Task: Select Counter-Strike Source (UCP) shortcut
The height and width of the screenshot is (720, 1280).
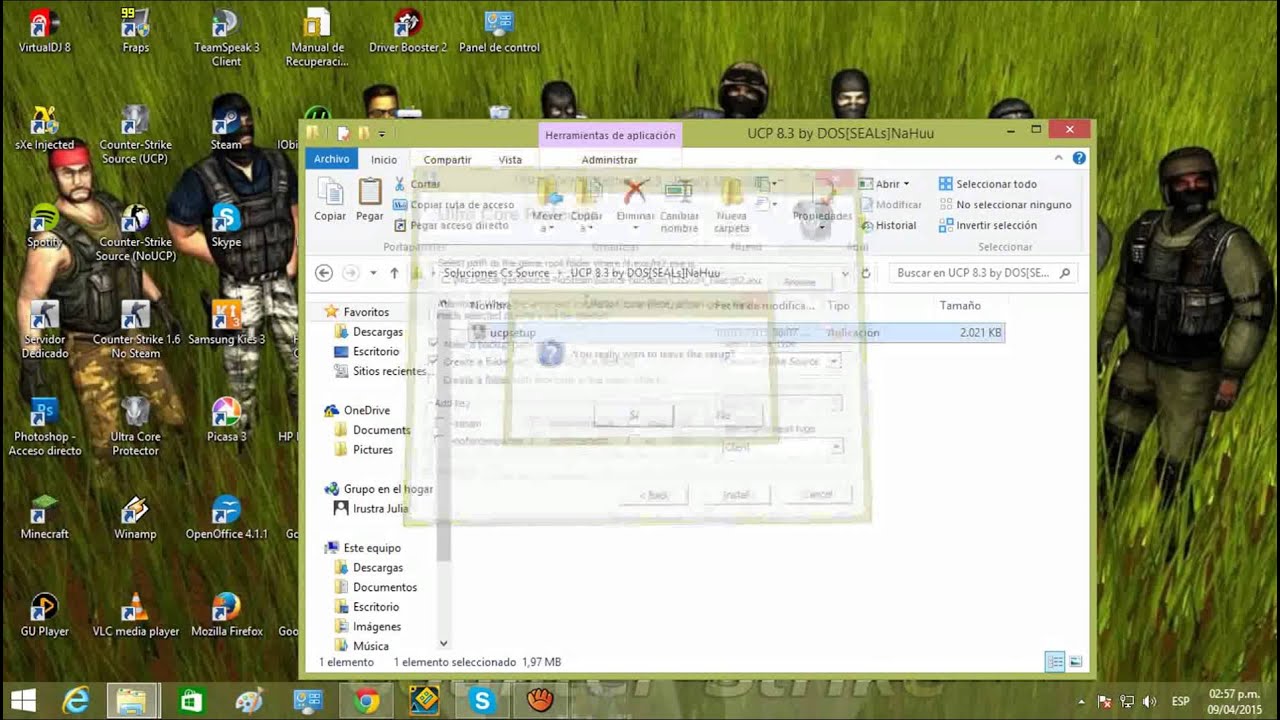Action: 134,135
